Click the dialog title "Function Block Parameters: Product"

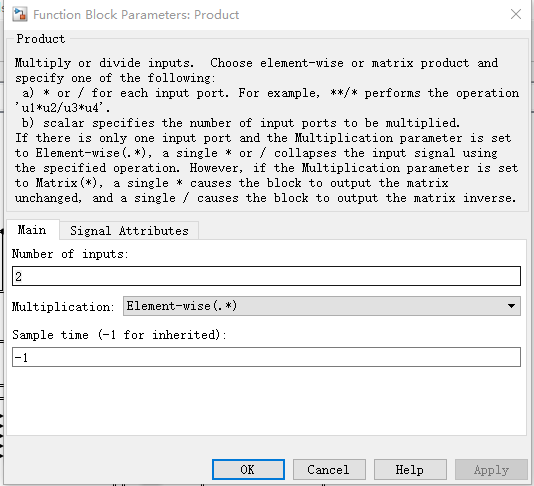coord(136,15)
